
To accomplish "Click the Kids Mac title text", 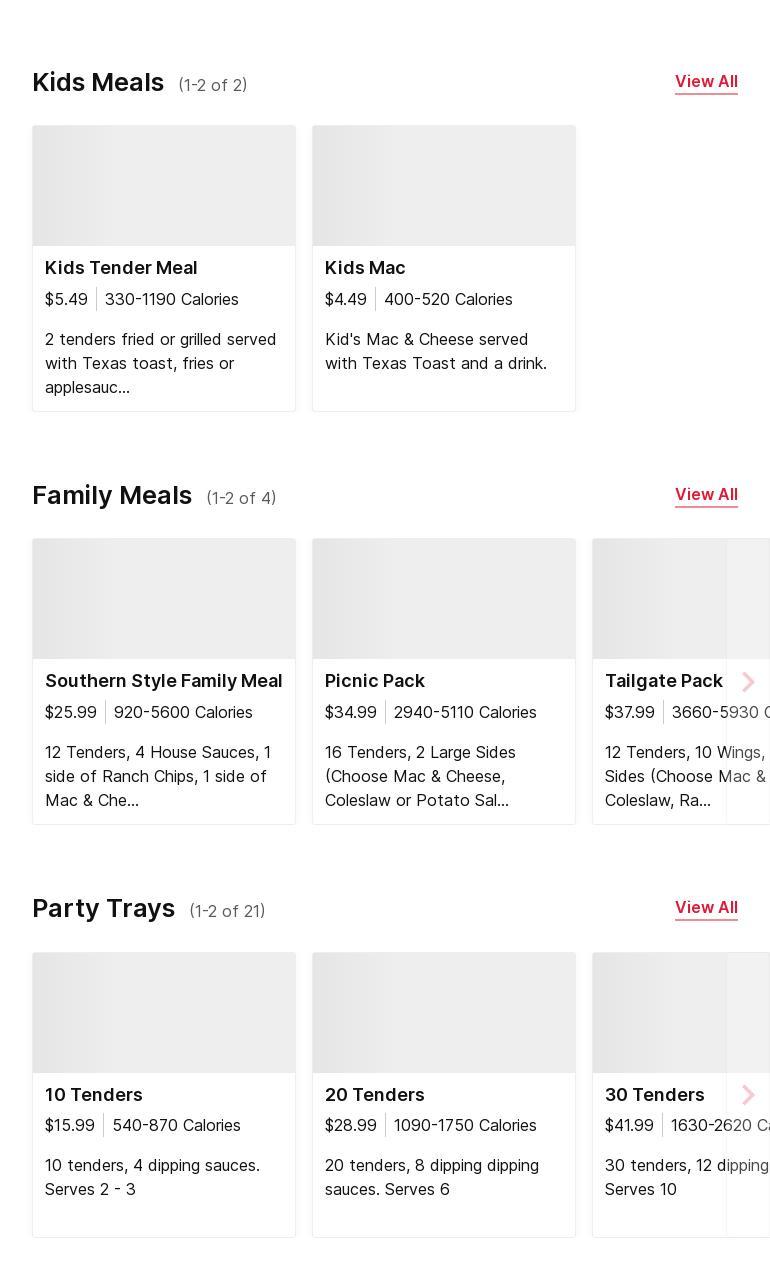I will click(365, 268).
